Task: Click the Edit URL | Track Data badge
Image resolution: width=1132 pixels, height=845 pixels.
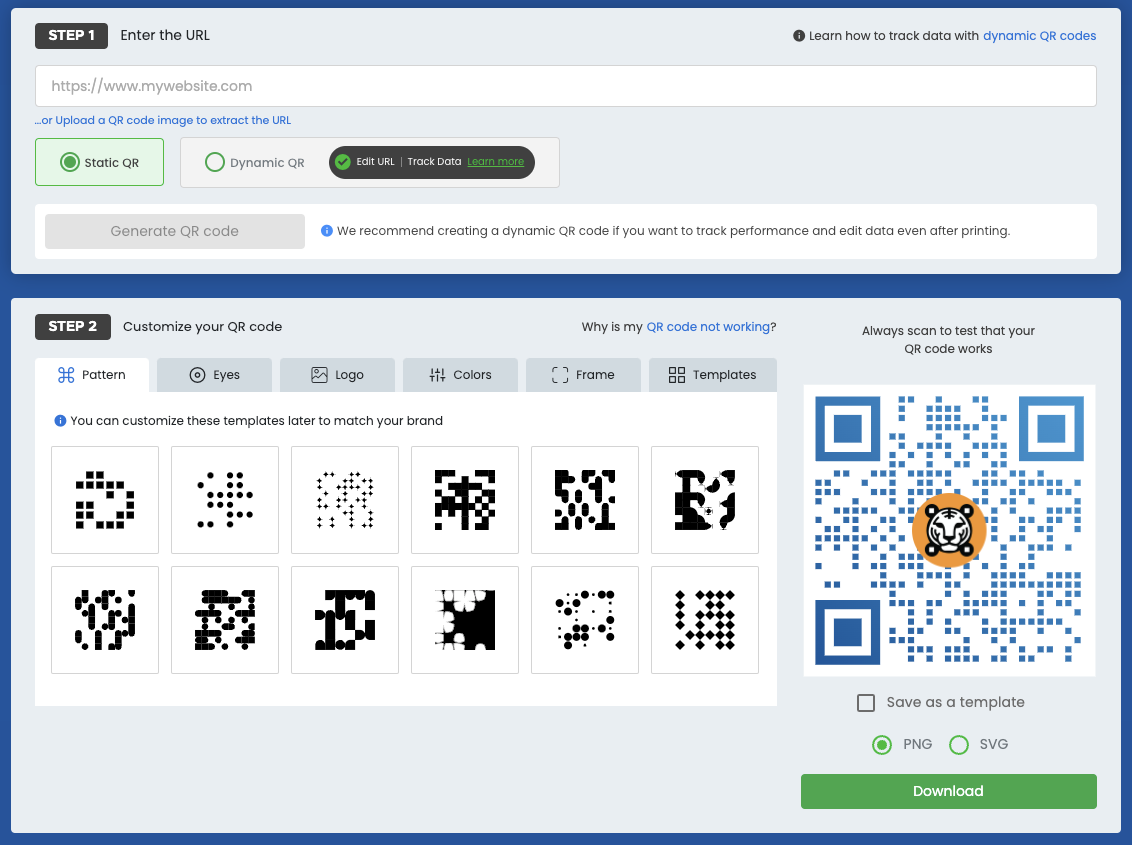Action: [432, 162]
